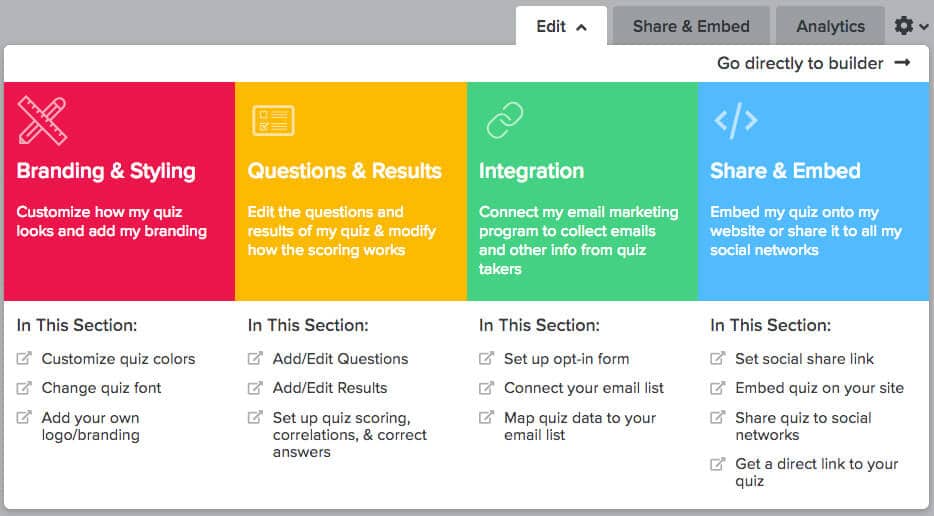Click the ruler and pencil Branding icon

click(42, 120)
